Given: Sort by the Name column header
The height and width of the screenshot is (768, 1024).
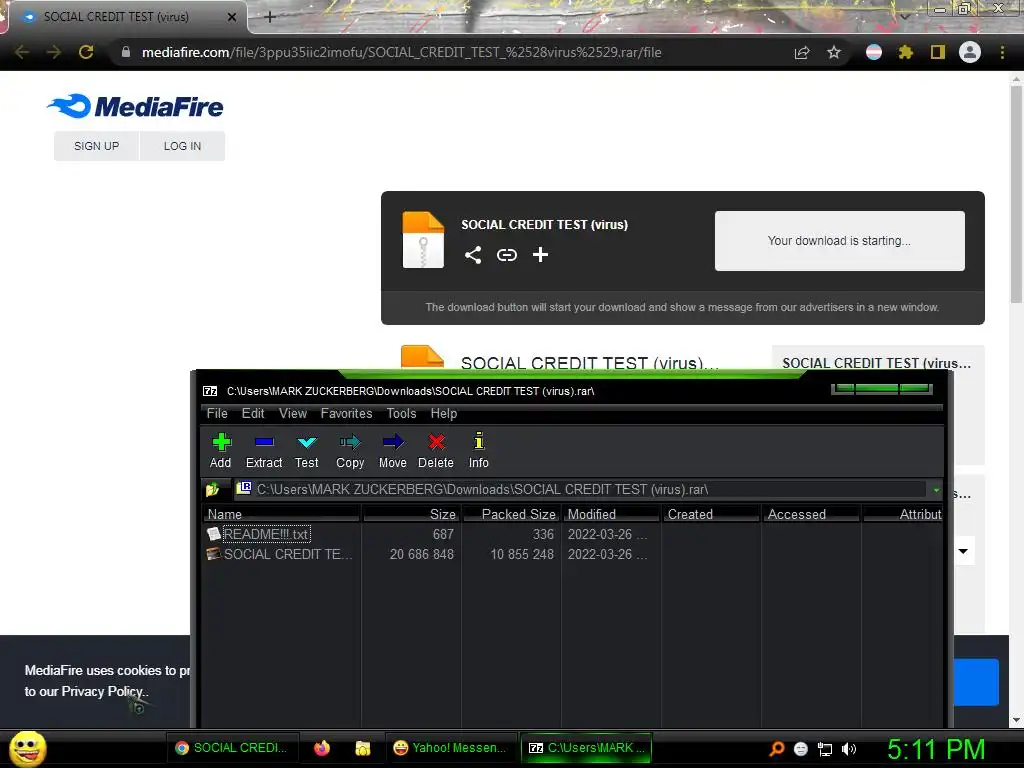Looking at the screenshot, I should [x=281, y=514].
